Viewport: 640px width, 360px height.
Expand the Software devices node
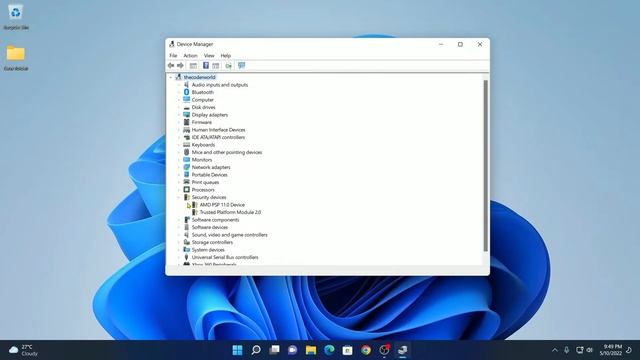pyautogui.click(x=179, y=227)
